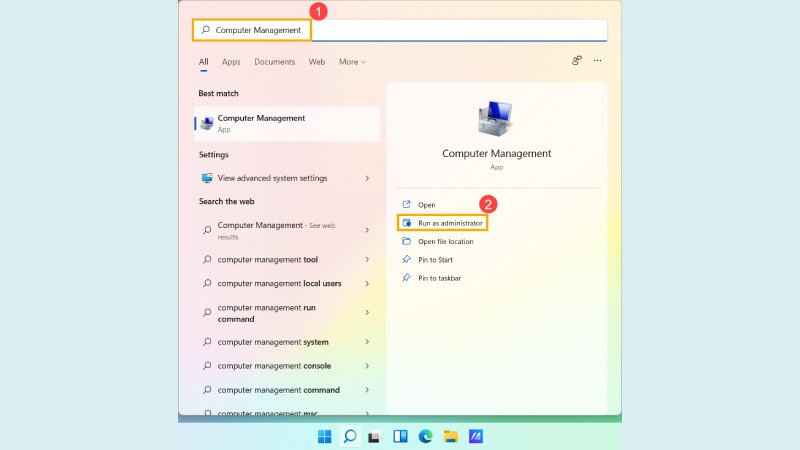The width and height of the screenshot is (800, 450).
Task: Click the search magnifier icon in search box
Action: [x=206, y=30]
